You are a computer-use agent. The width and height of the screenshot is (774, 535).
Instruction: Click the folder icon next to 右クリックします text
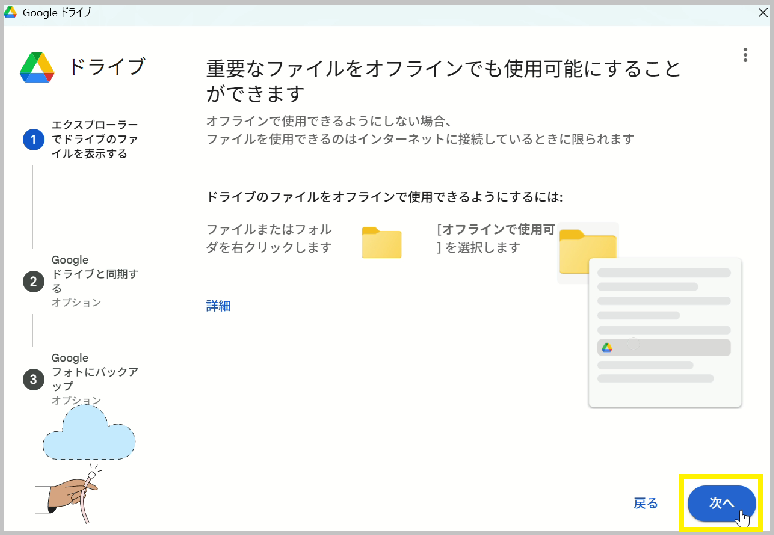click(x=382, y=242)
